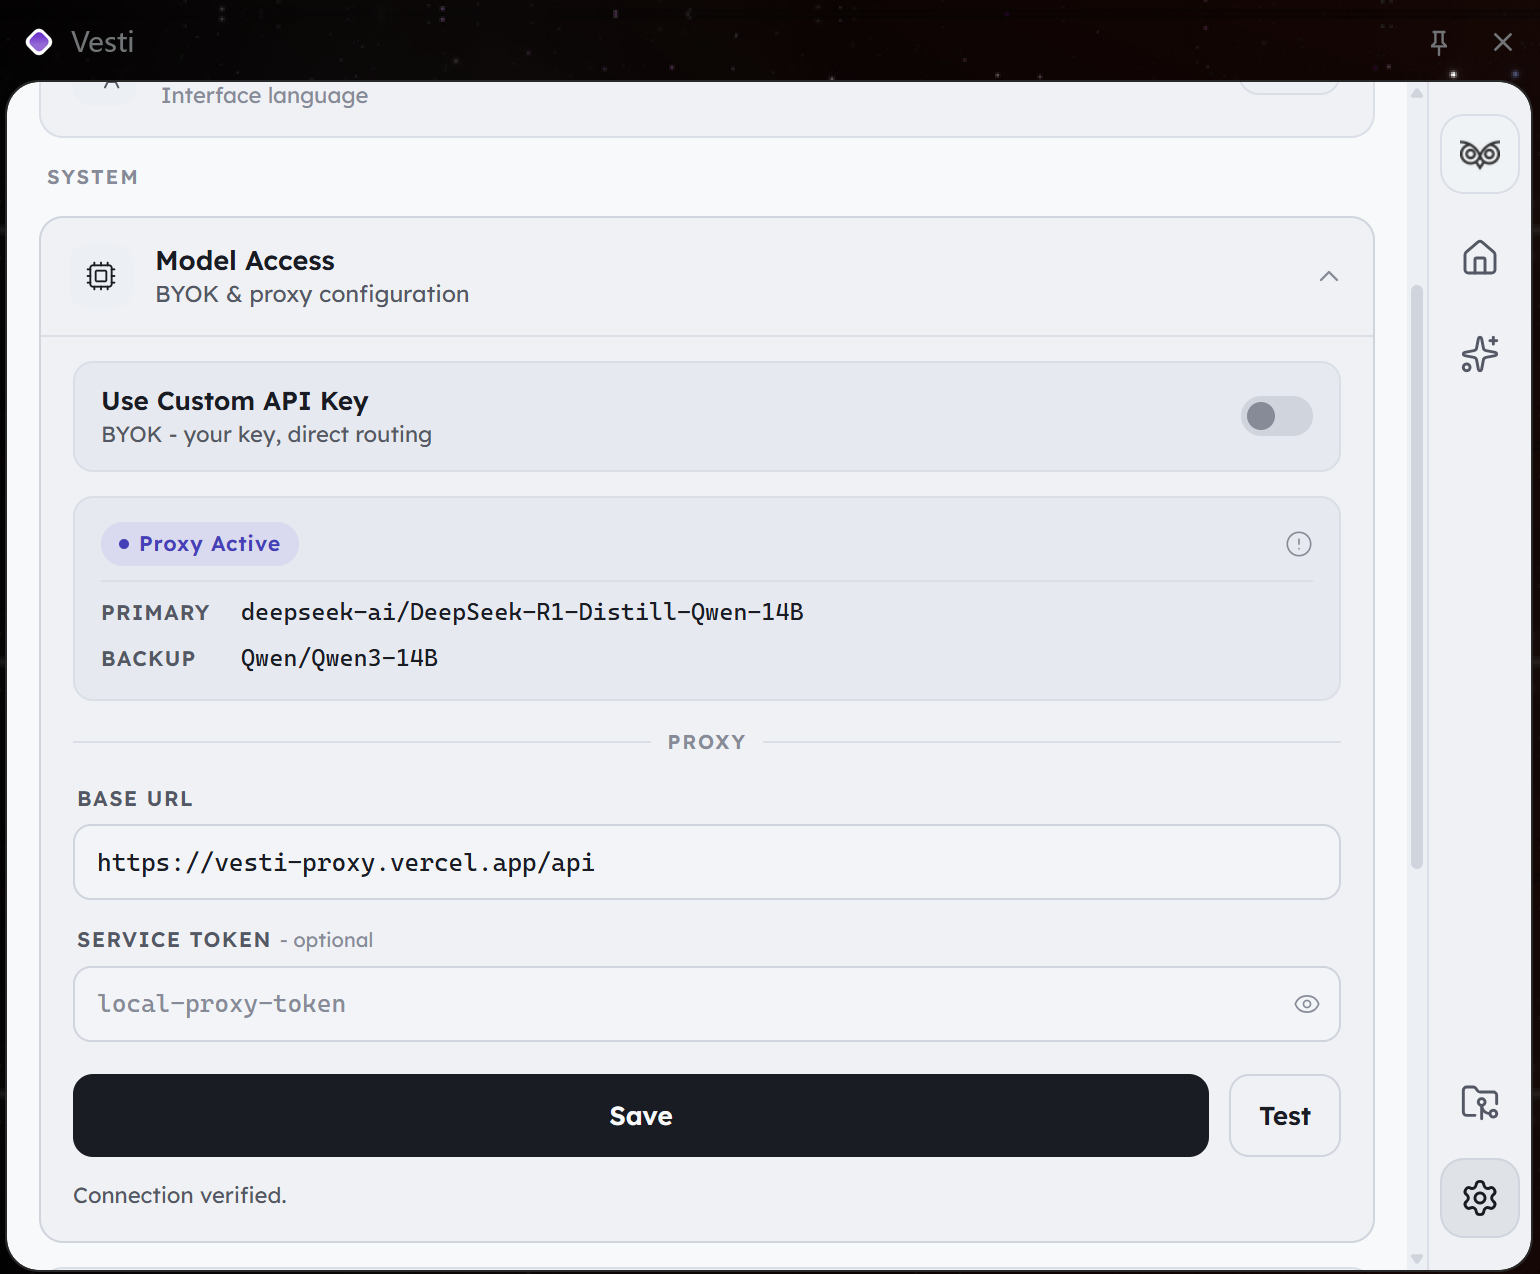Click the scroll up arrow

1417,93
